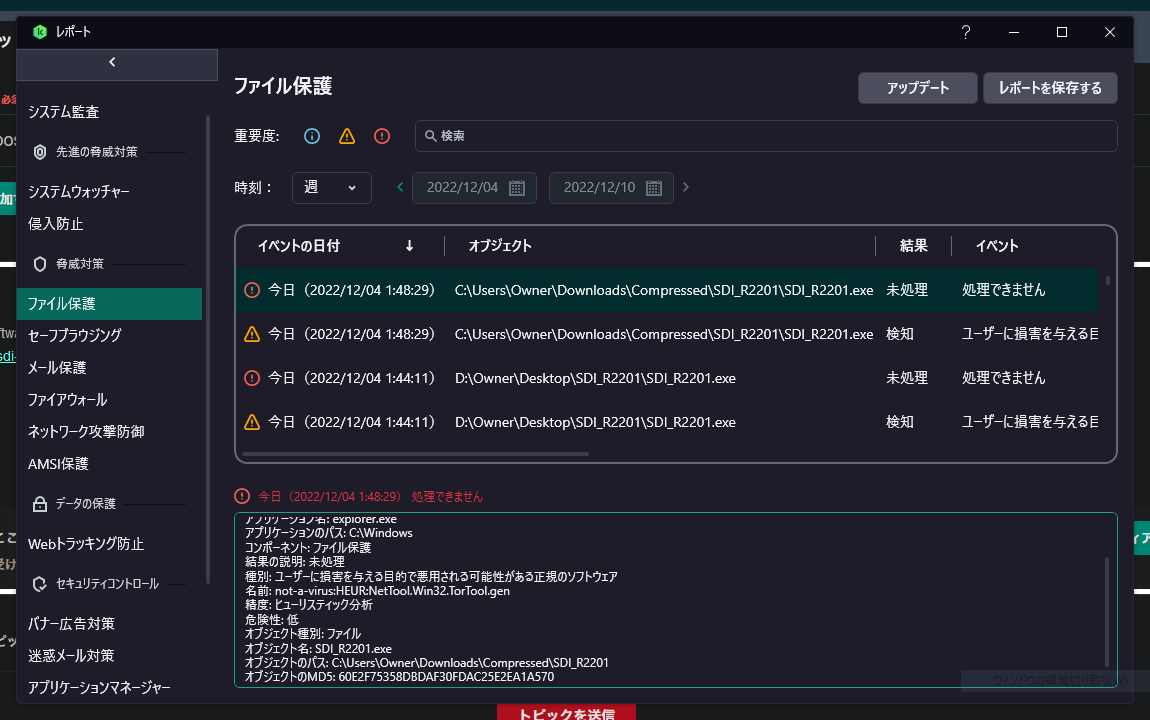Go to next week with right arrow

coord(686,187)
